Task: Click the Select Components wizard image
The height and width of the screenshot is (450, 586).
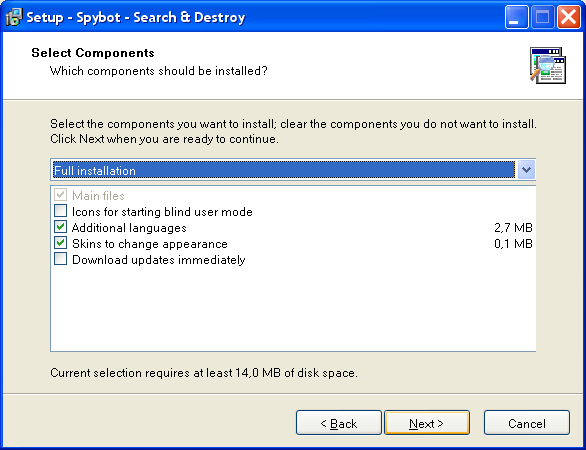Action: pos(548,65)
